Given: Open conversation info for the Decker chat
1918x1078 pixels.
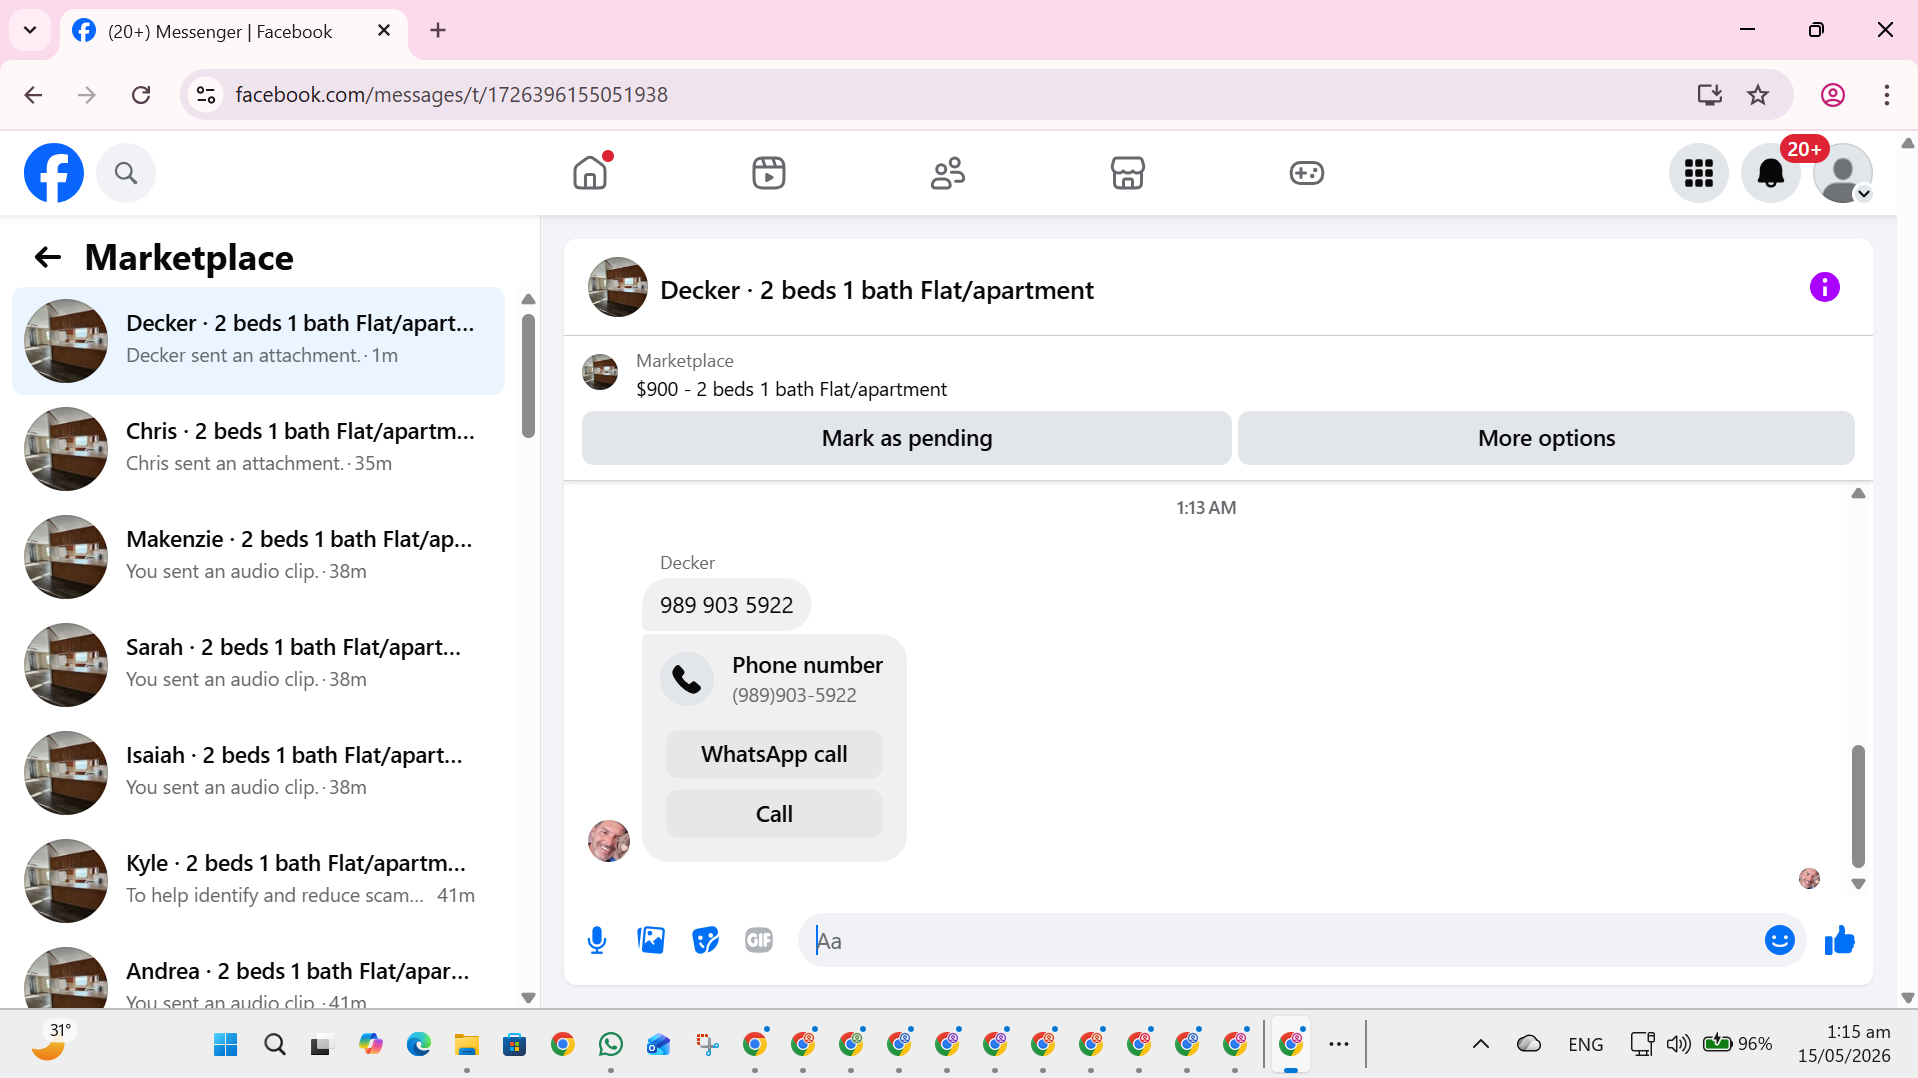Looking at the screenshot, I should (x=1824, y=288).
